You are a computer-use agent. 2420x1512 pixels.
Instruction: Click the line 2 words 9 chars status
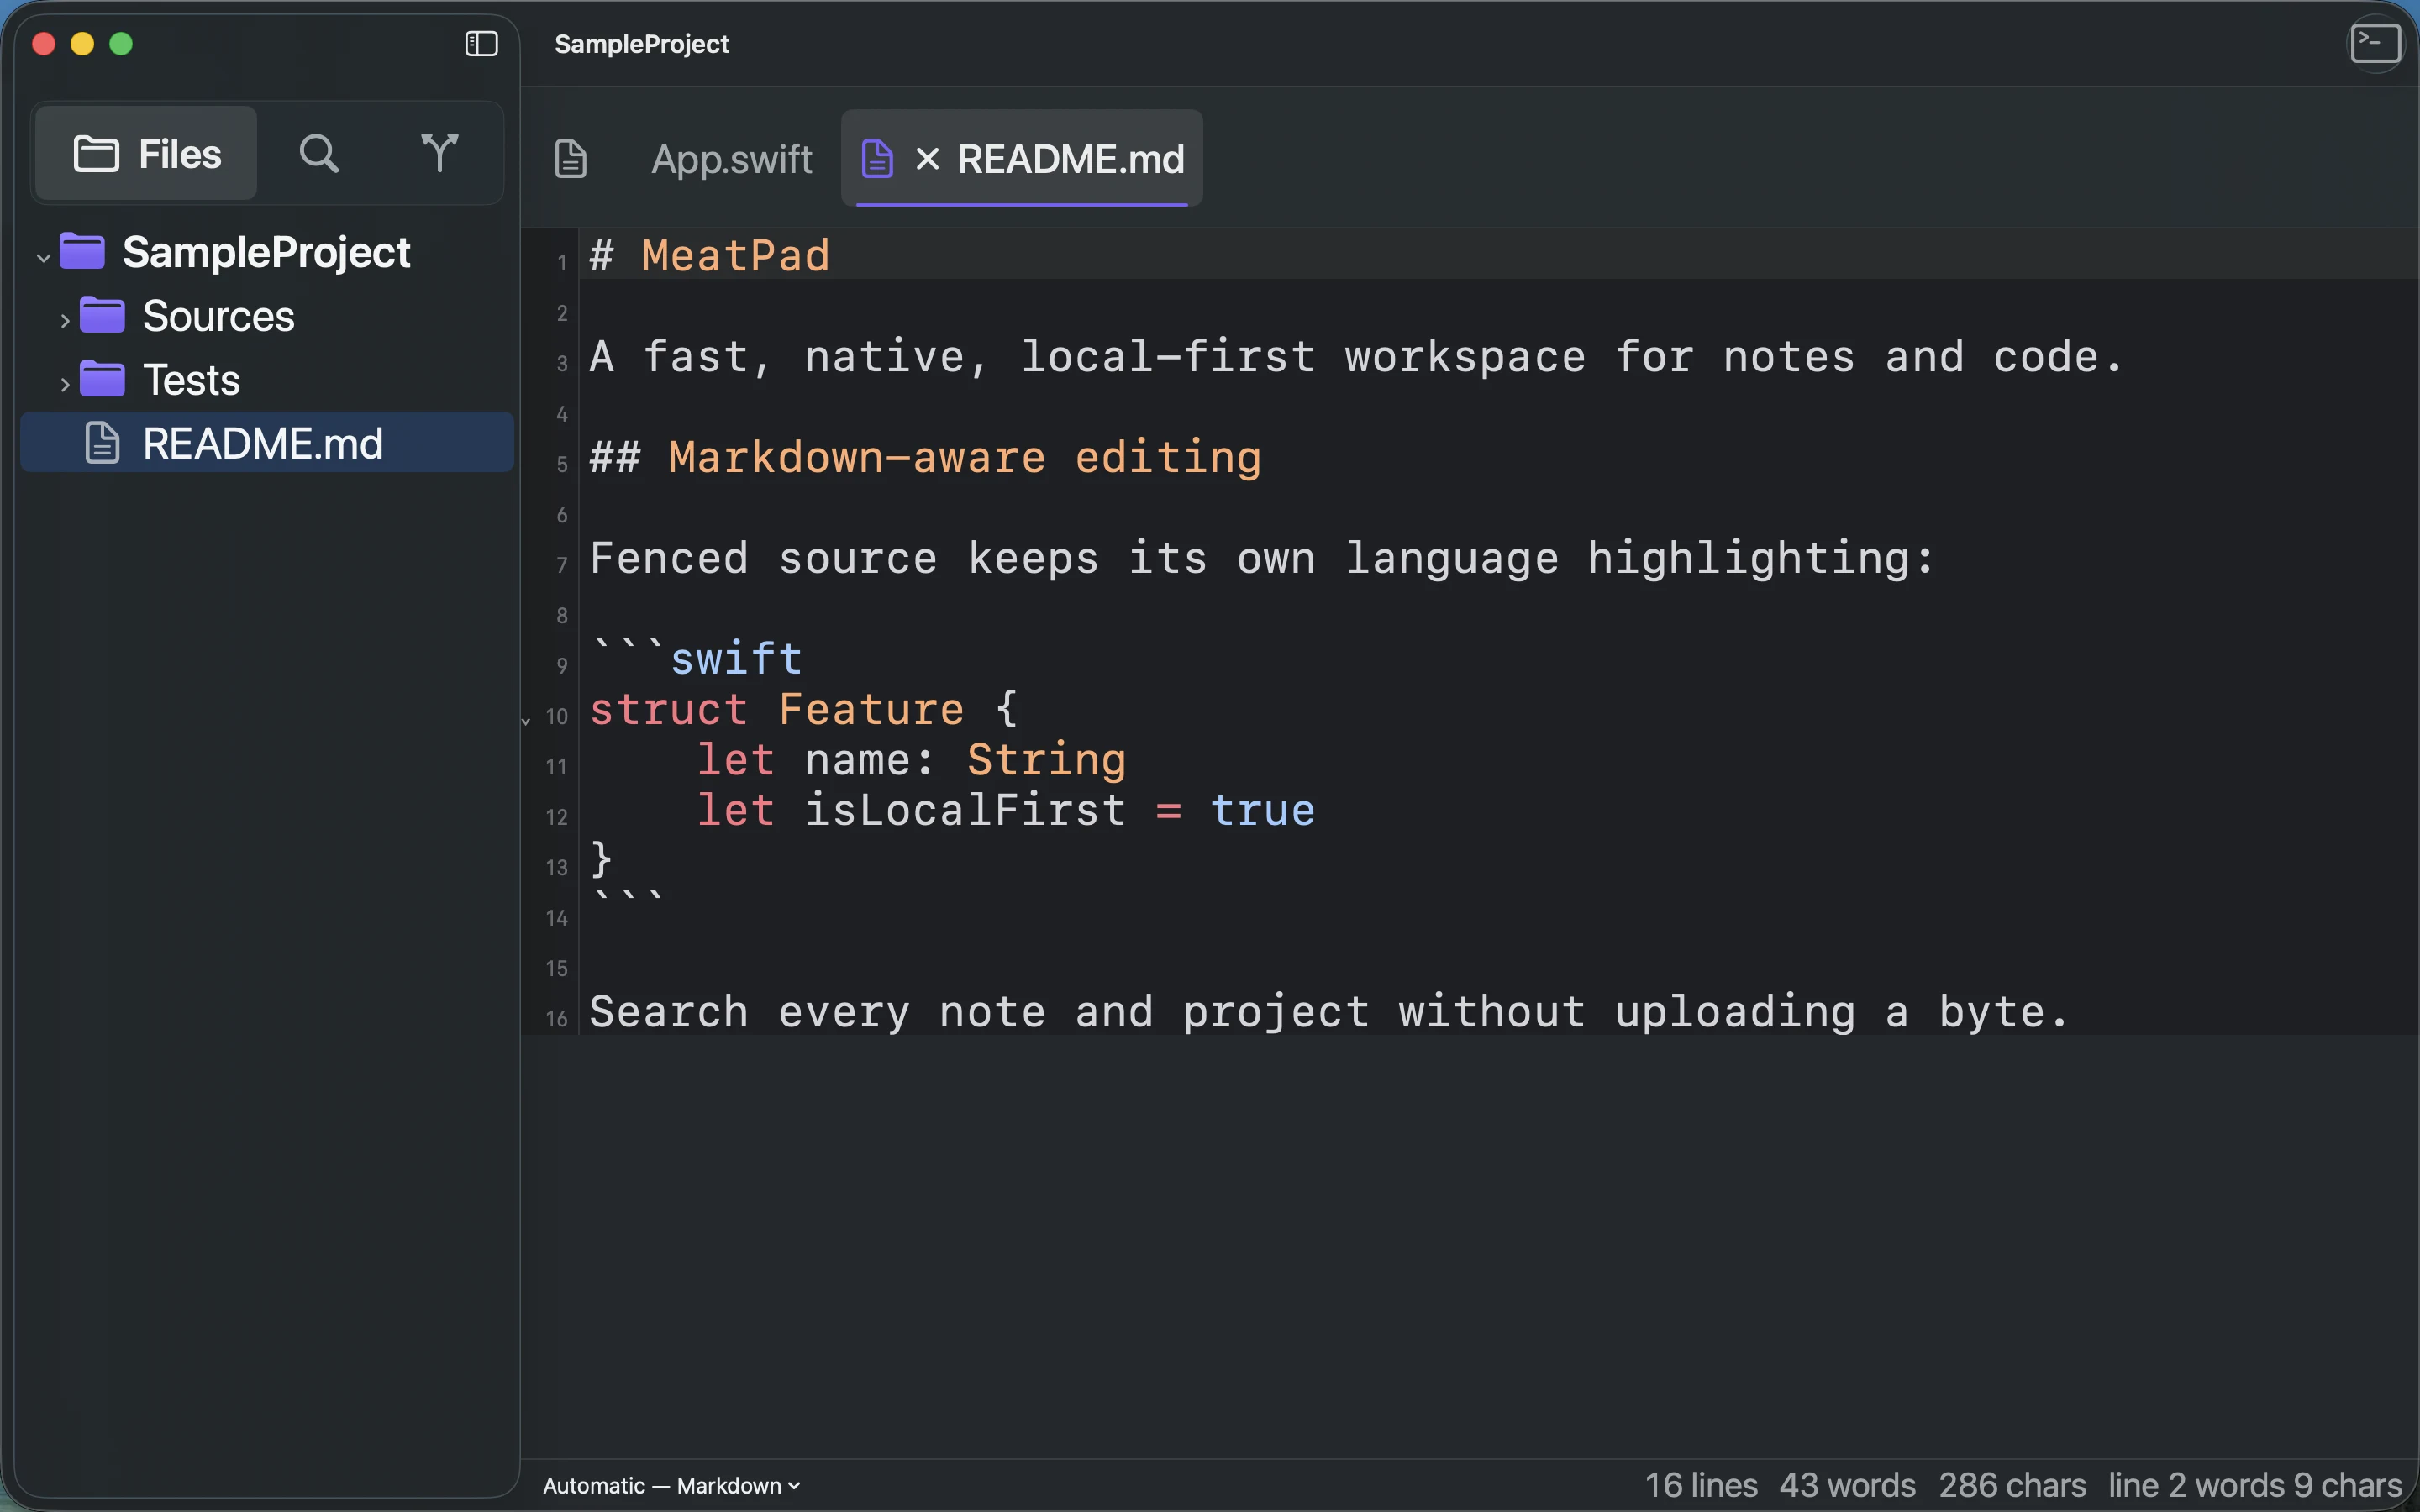click(x=2255, y=1486)
